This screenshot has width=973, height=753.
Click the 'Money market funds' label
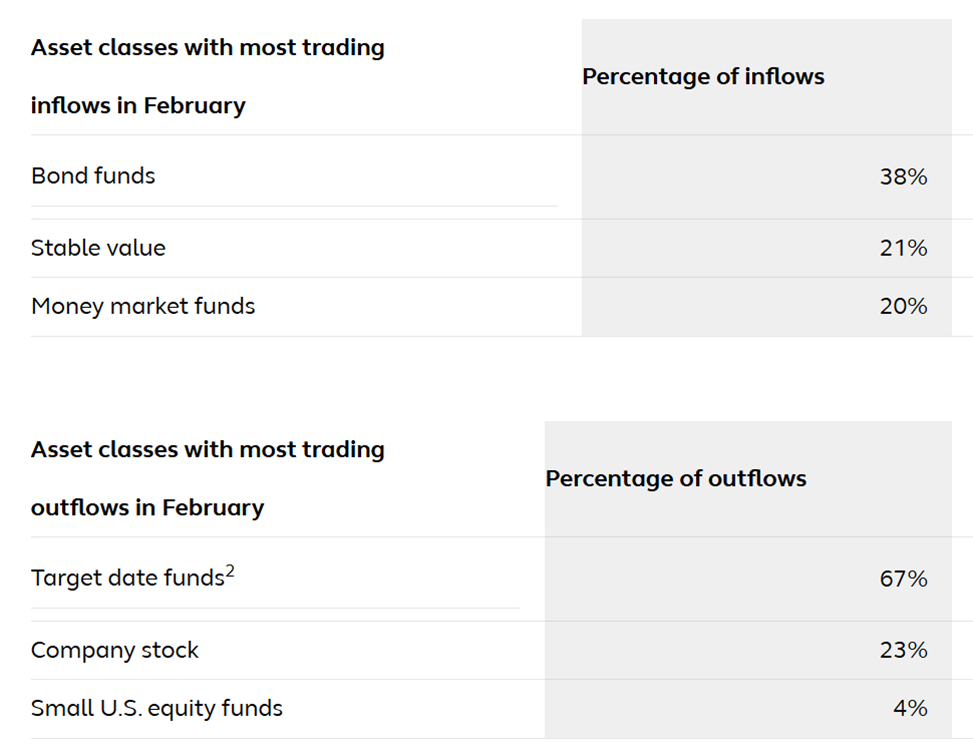tap(143, 306)
